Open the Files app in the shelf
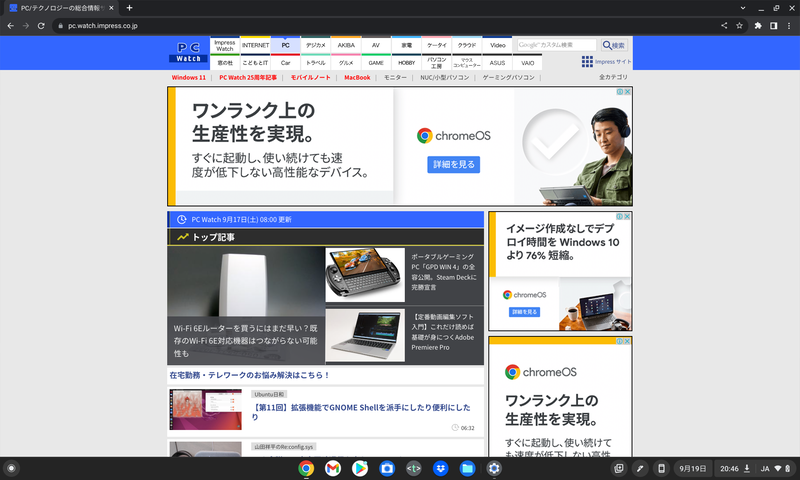Viewport: 800px width, 480px height. (467, 468)
